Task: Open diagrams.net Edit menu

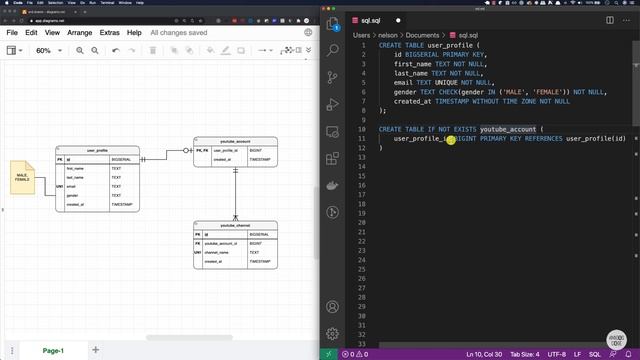Action: (x=31, y=33)
